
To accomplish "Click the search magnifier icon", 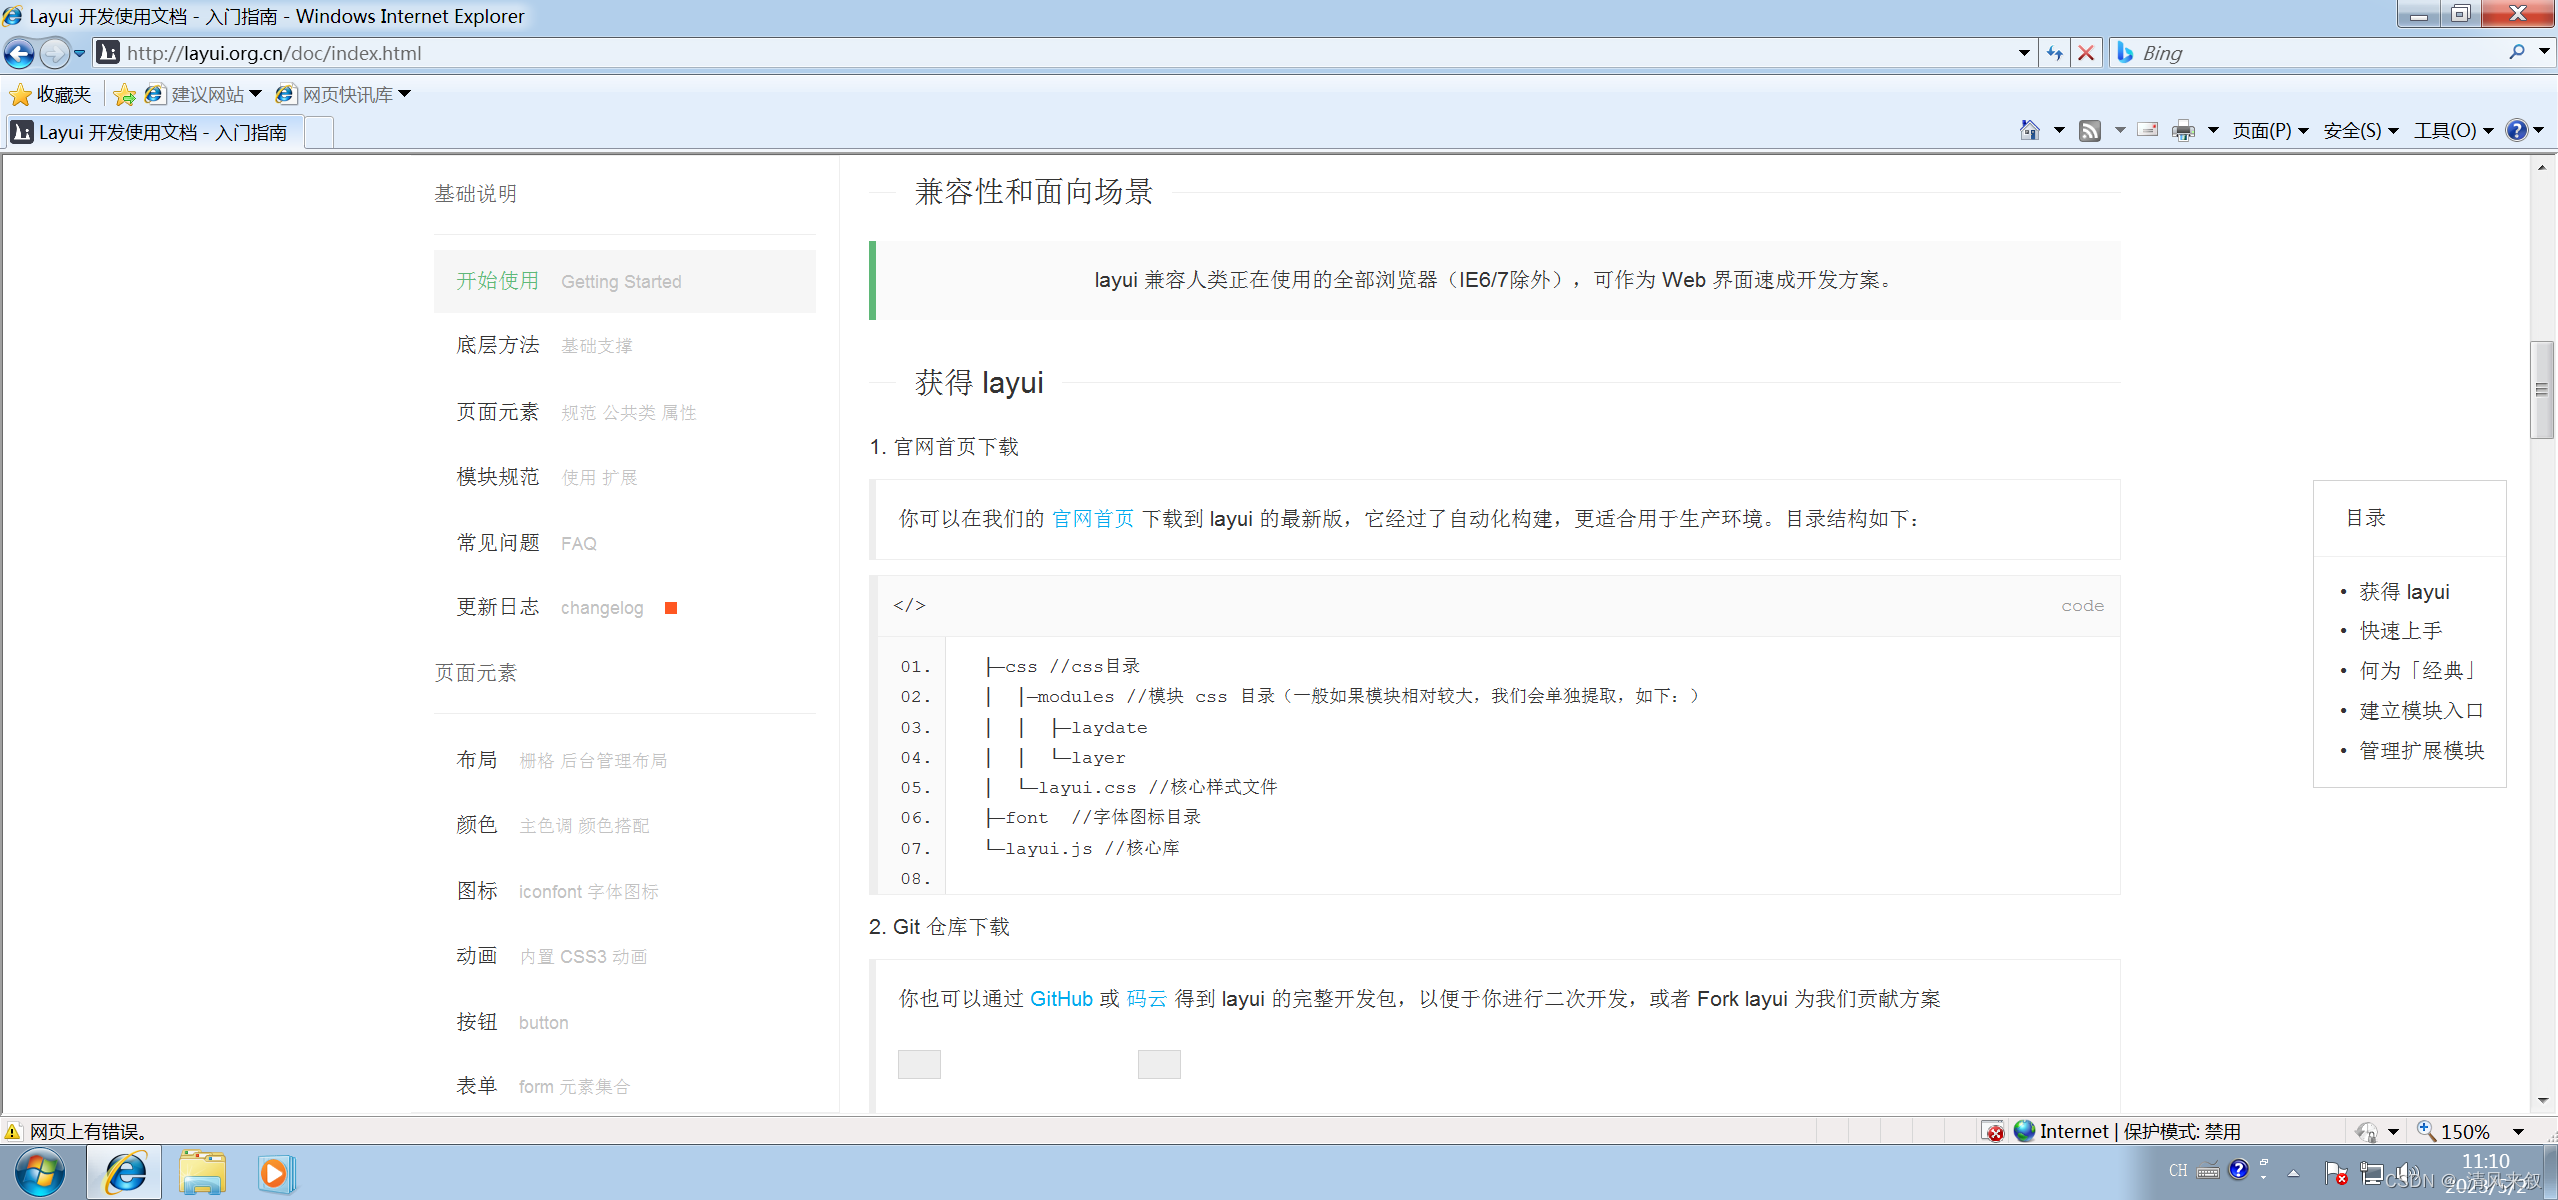I will pos(2517,52).
